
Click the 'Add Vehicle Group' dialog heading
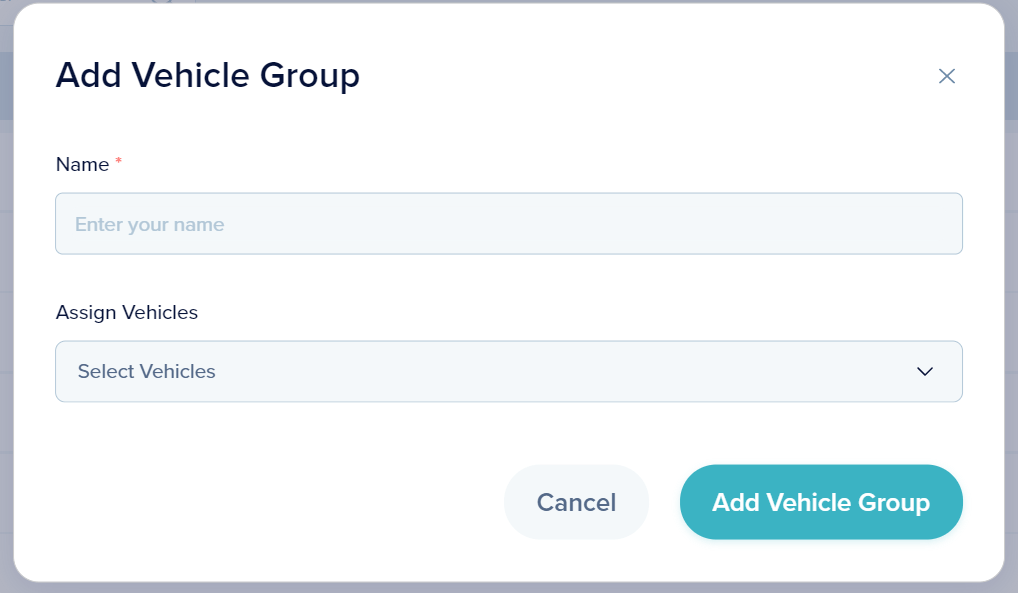[207, 76]
